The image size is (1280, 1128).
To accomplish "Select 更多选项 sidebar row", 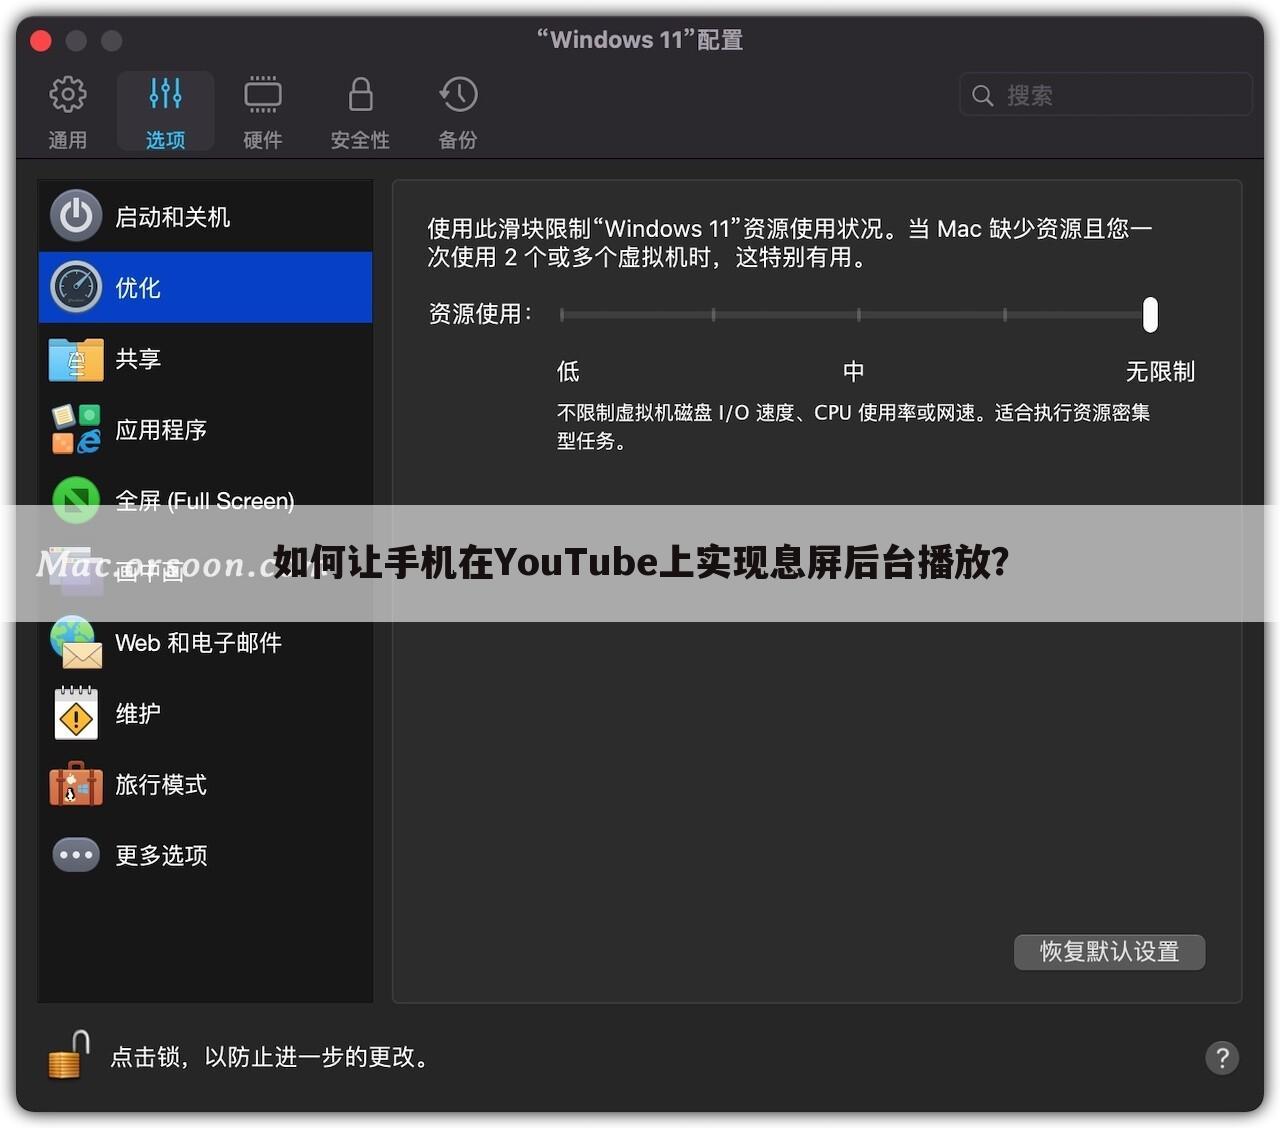I will (x=205, y=855).
